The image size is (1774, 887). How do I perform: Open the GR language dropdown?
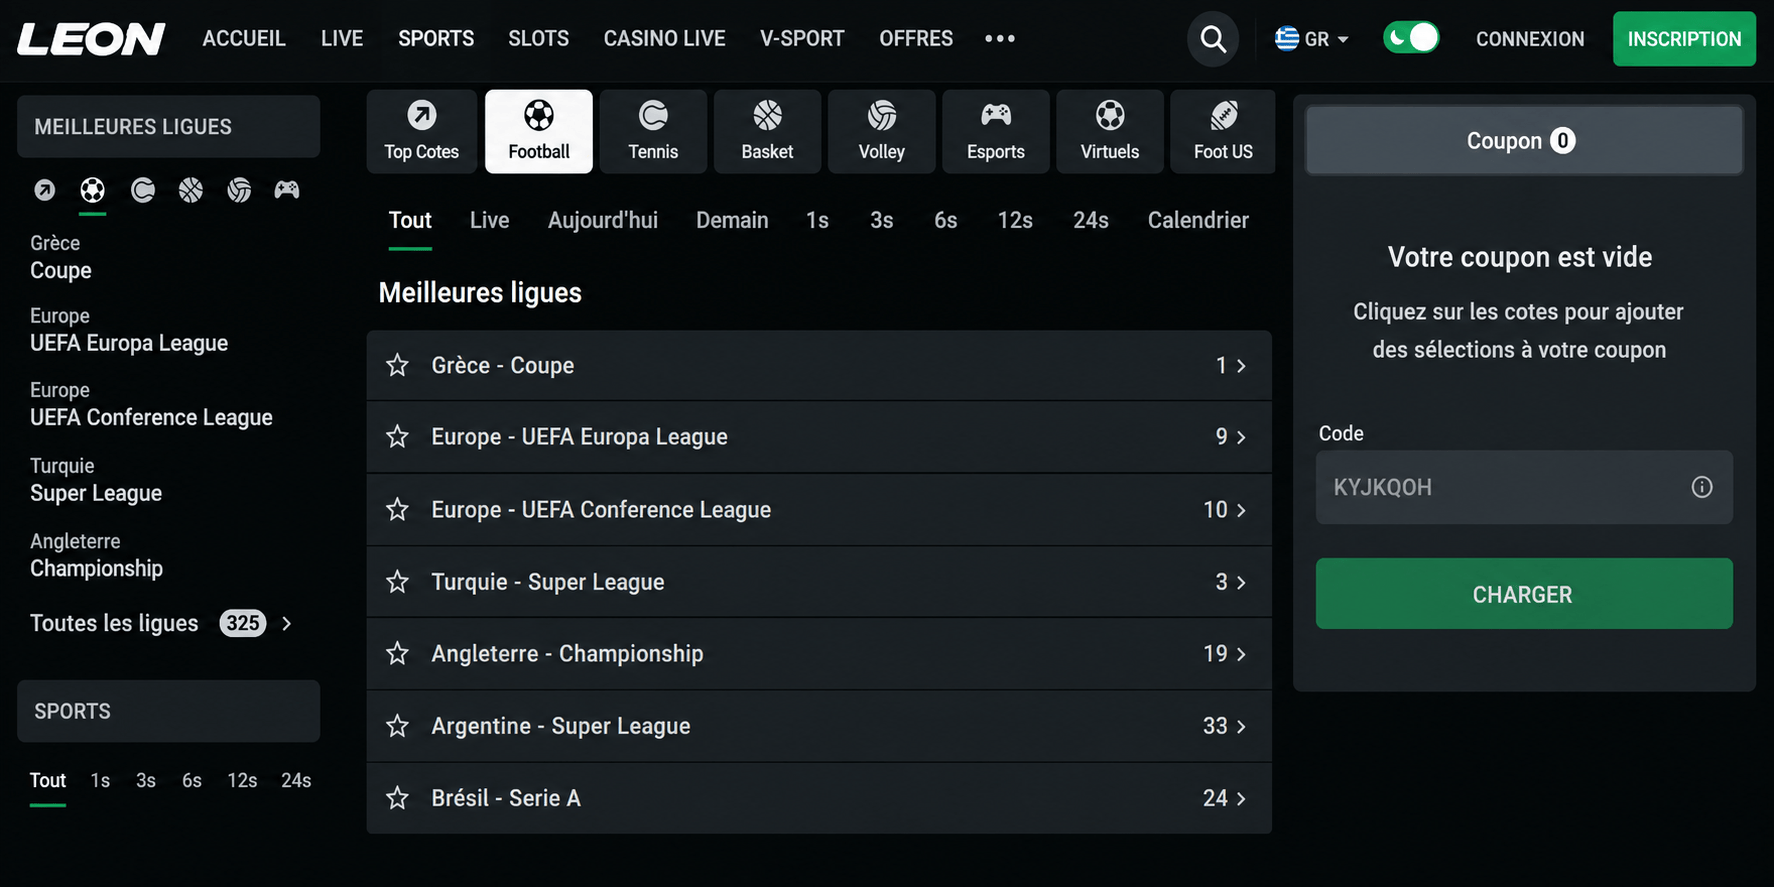[1312, 39]
